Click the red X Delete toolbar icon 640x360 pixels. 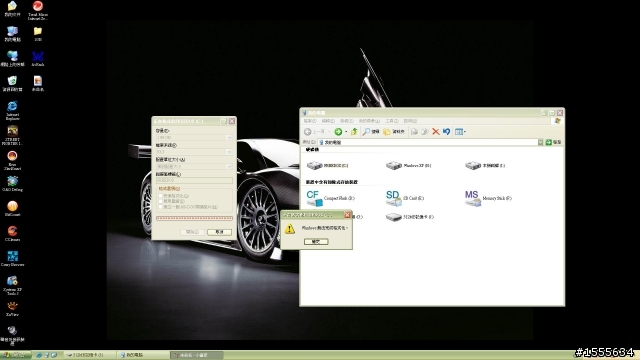[436, 131]
